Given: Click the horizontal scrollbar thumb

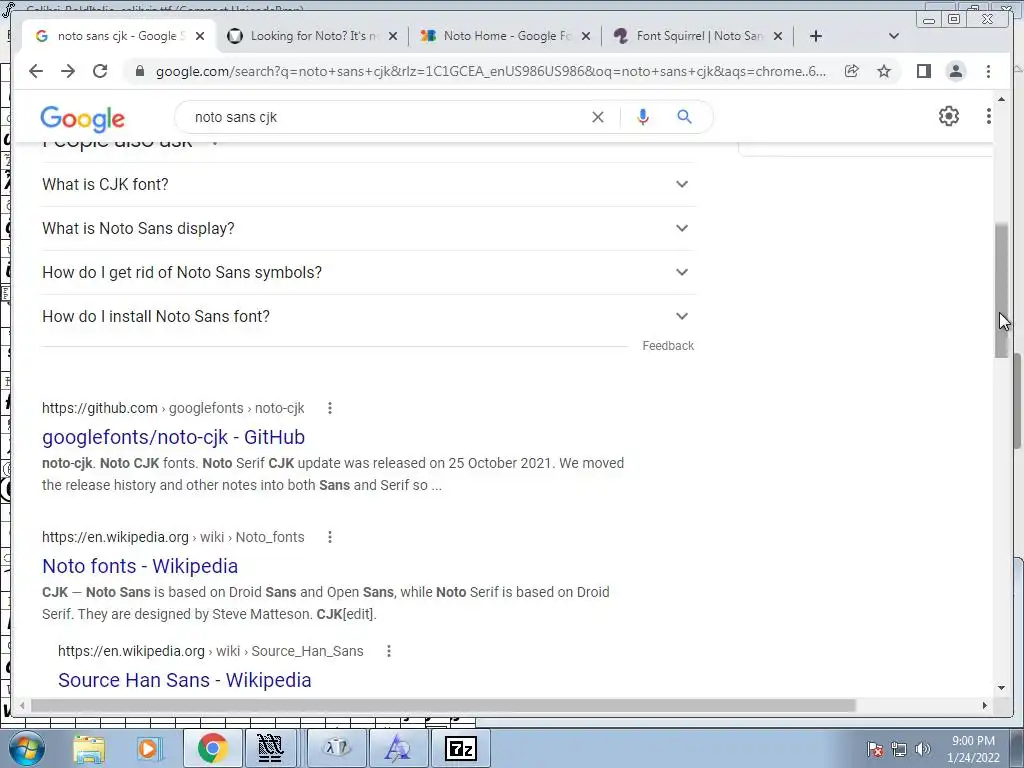Looking at the screenshot, I should click(x=443, y=705).
